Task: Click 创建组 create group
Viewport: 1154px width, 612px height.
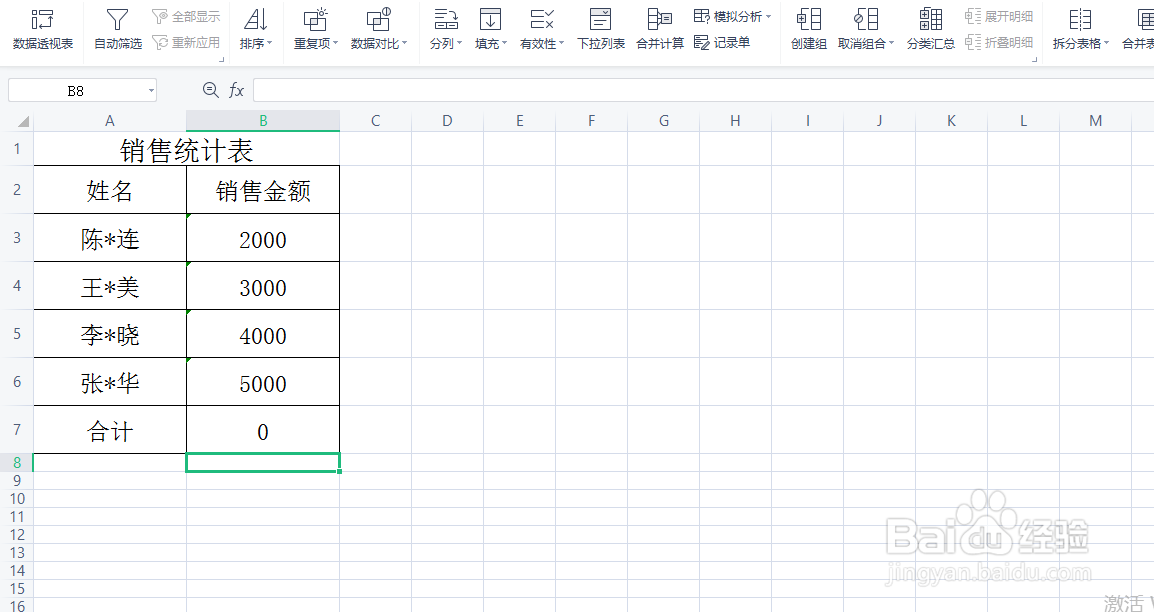Action: pyautogui.click(x=809, y=29)
